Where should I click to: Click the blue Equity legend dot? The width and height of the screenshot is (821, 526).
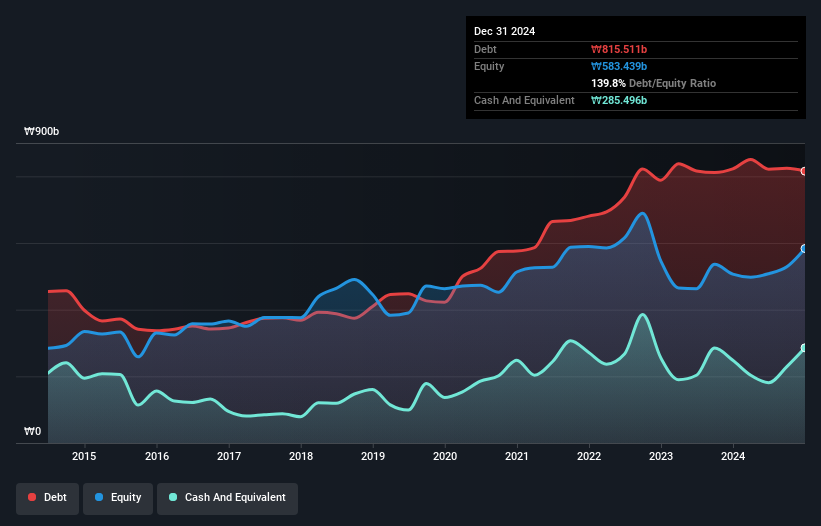coord(99,497)
